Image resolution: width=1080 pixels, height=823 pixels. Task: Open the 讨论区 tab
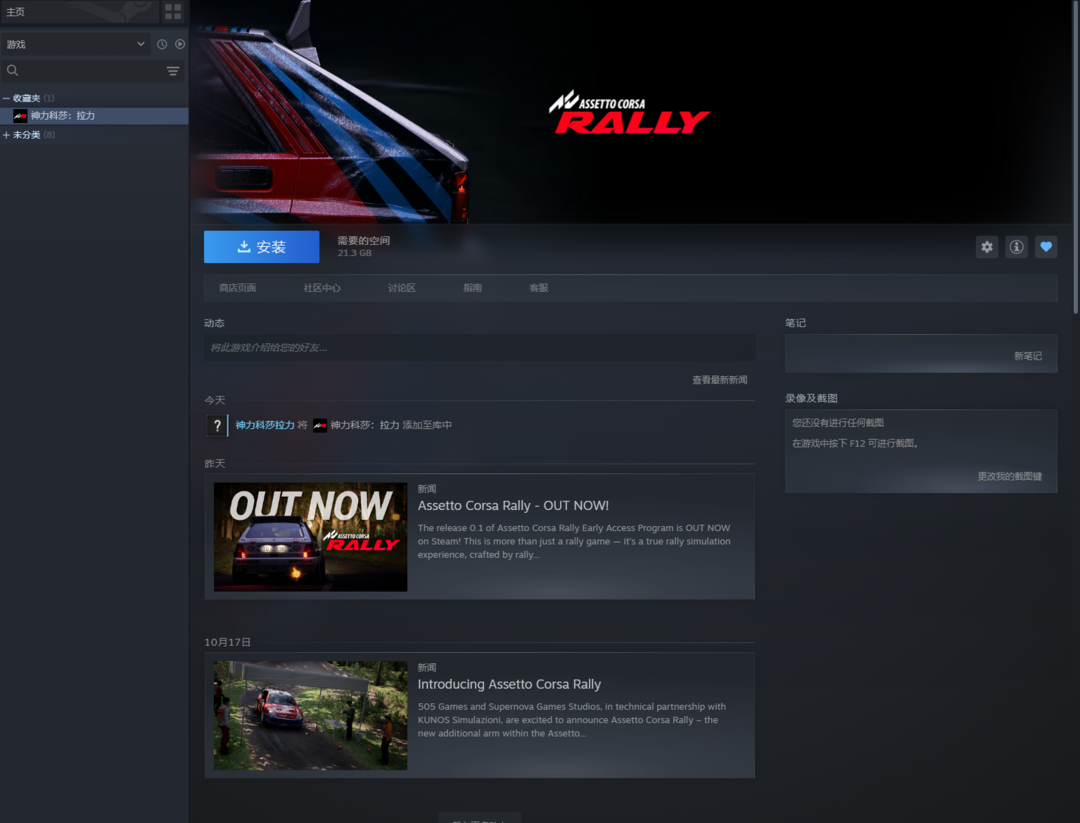point(402,288)
